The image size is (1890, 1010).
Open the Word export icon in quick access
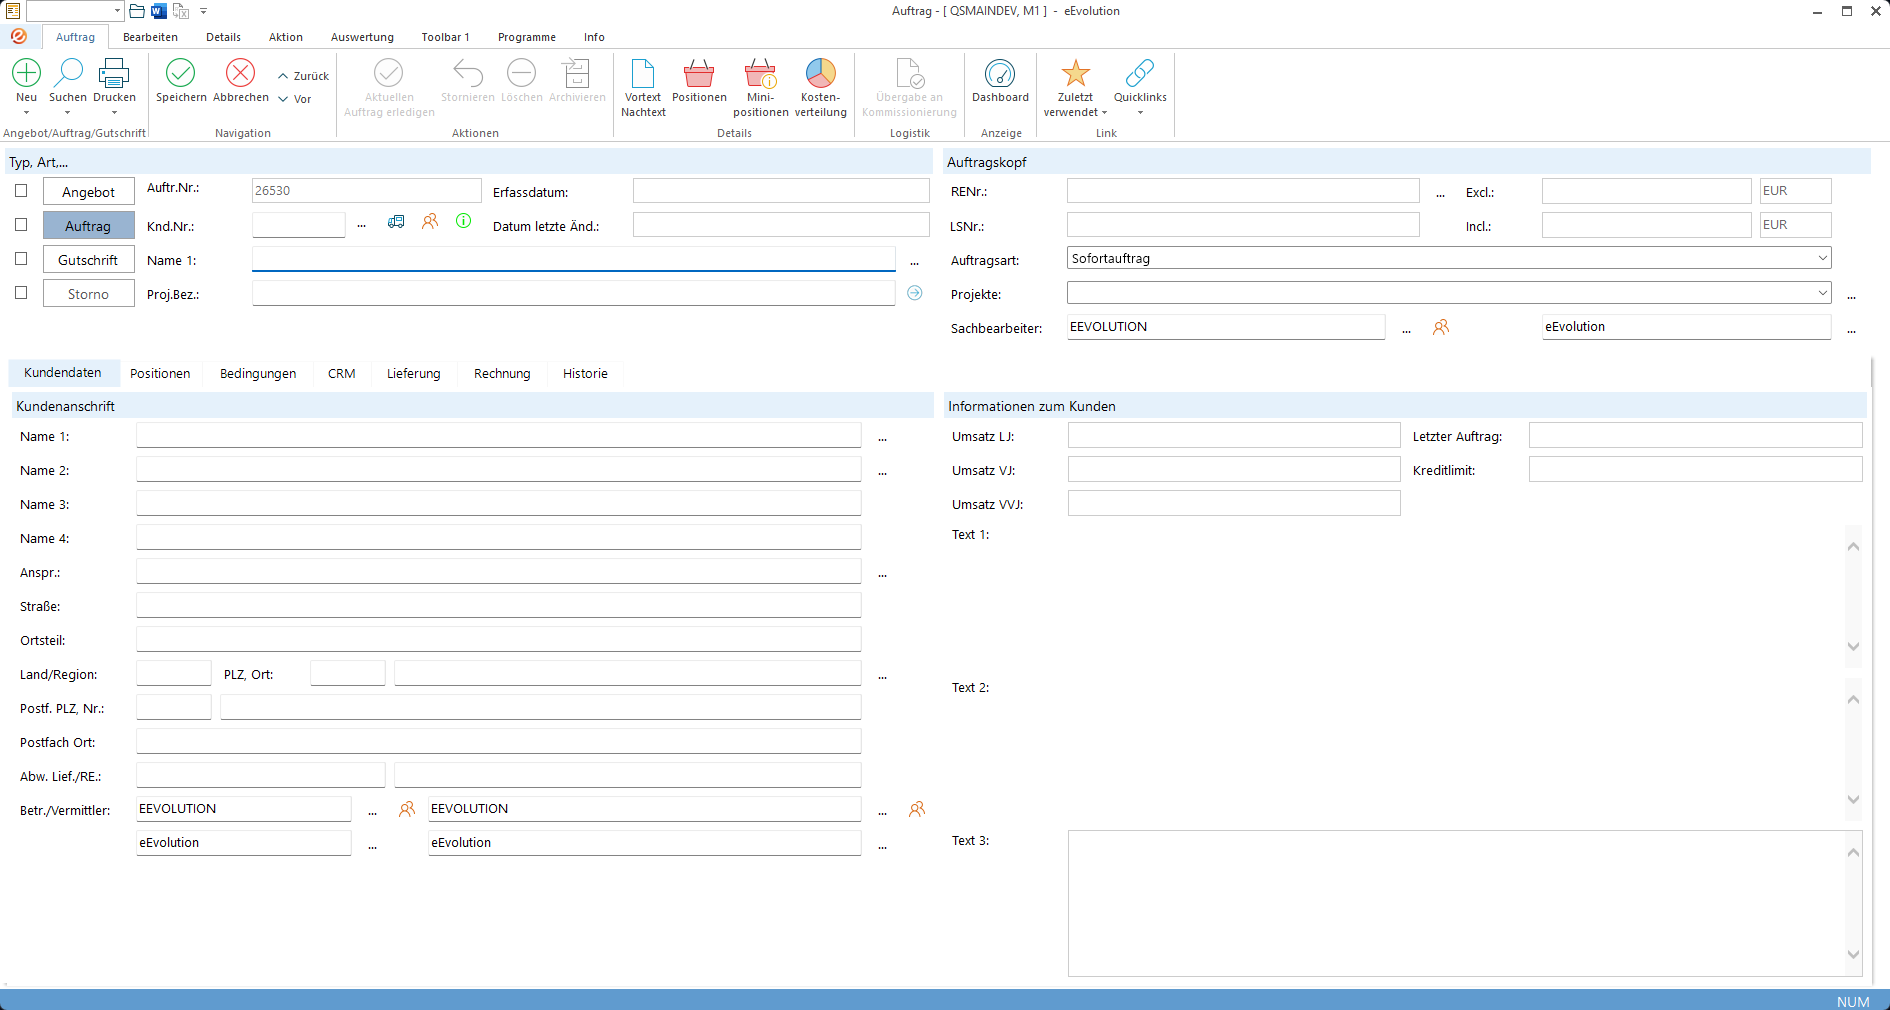point(159,11)
